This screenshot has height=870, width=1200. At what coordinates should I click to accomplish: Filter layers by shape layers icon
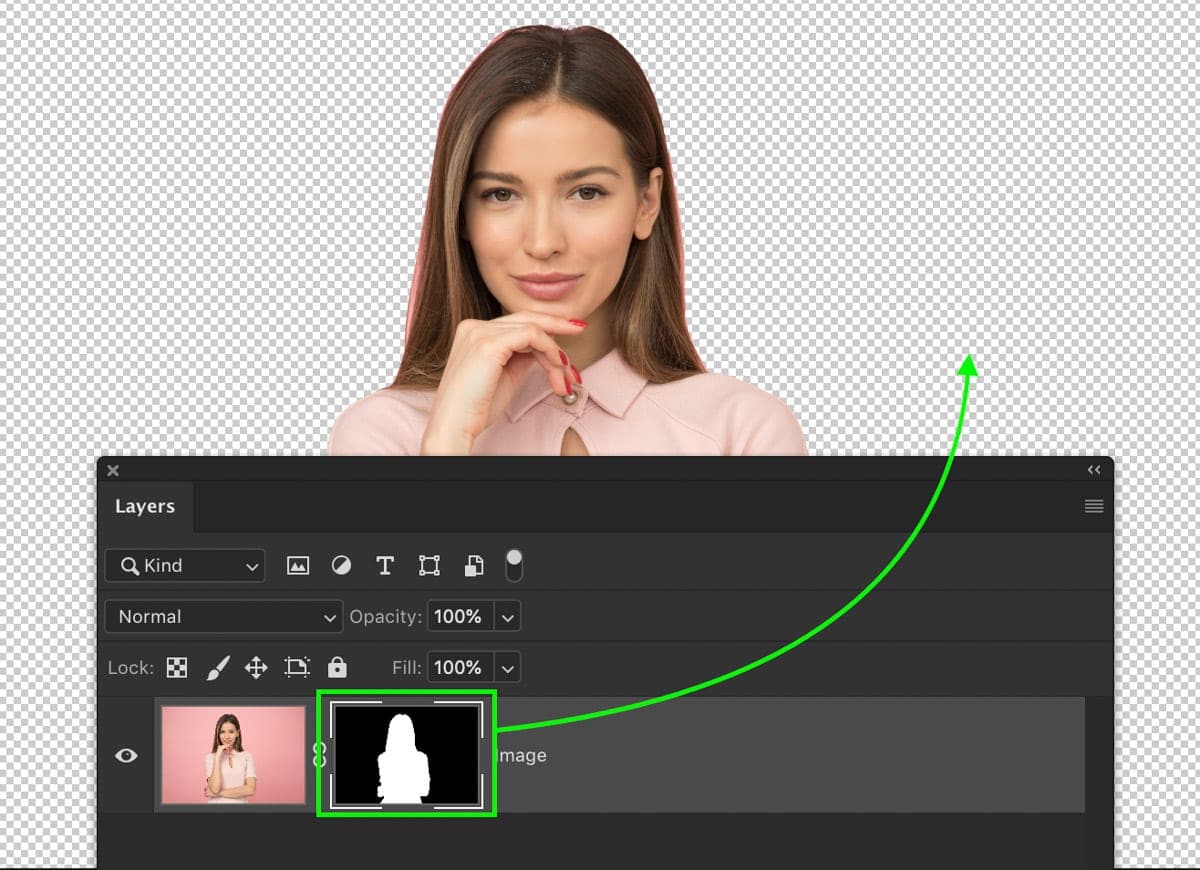pos(429,566)
